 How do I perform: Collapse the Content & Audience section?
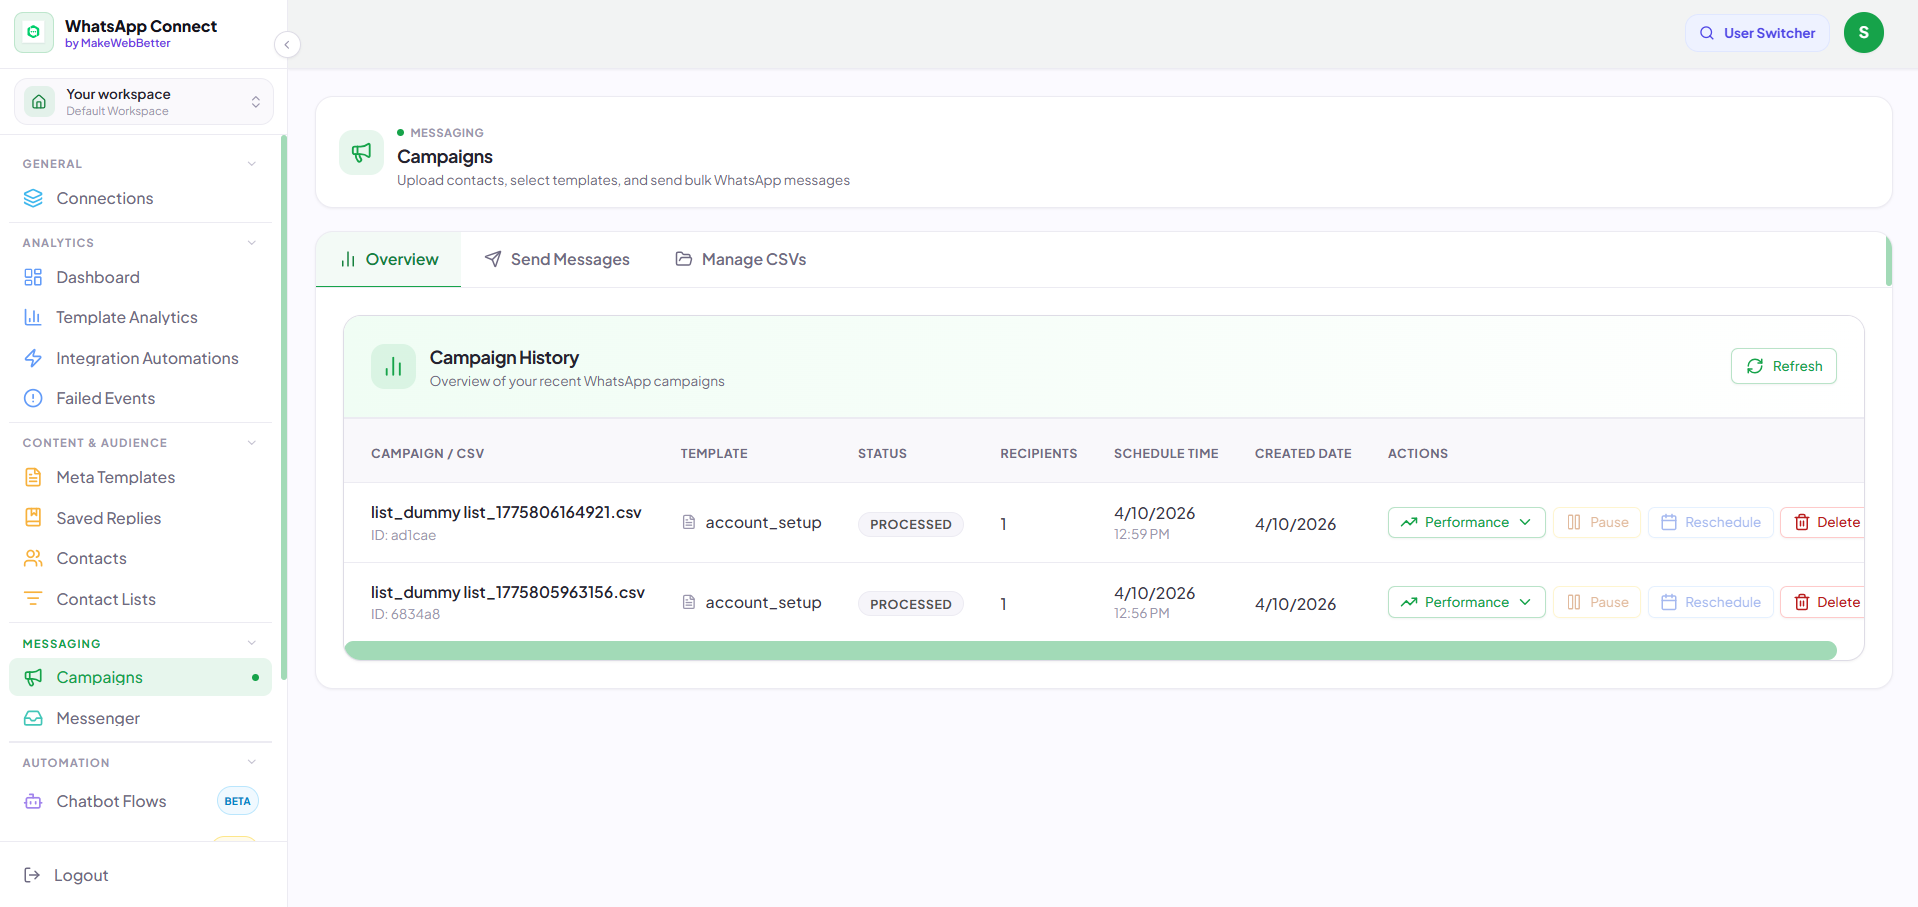(252, 443)
